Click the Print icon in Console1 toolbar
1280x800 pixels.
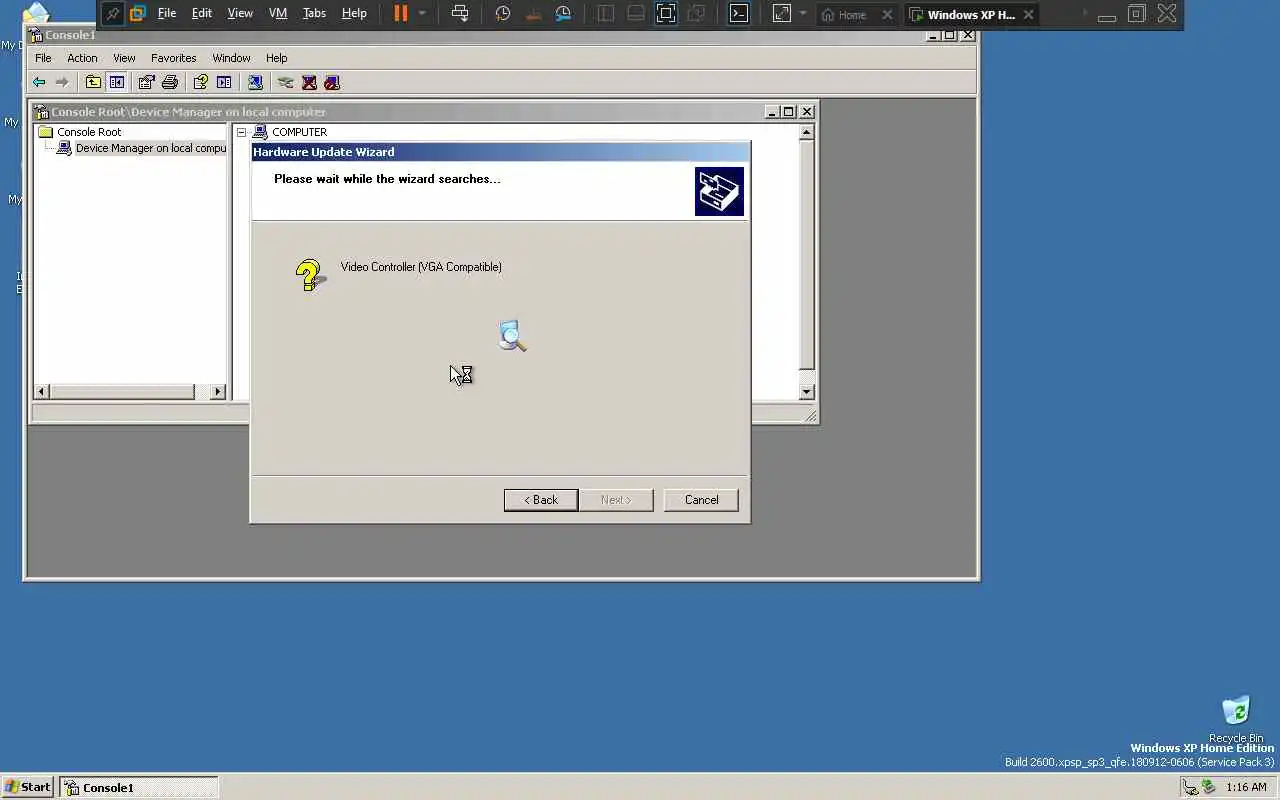click(x=170, y=83)
